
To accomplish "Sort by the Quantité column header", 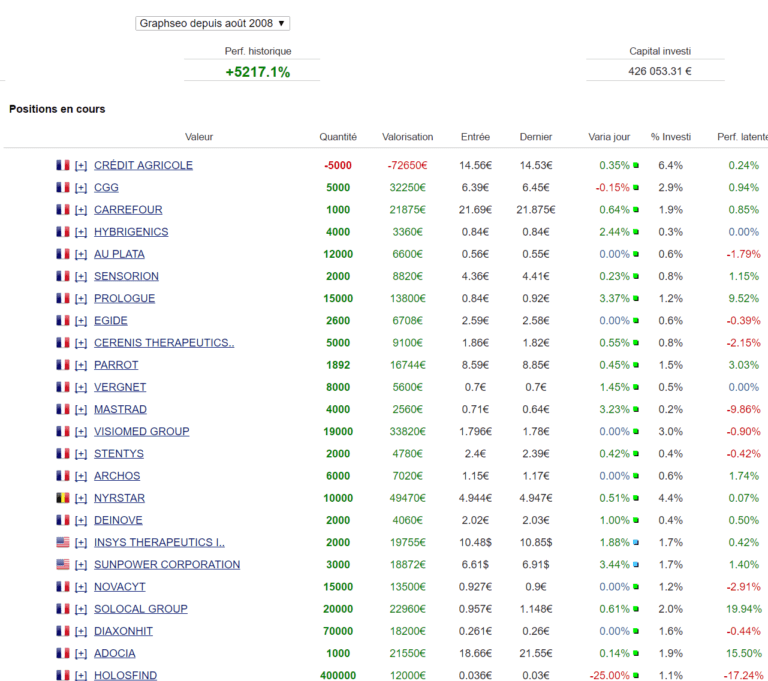I will tap(338, 137).
